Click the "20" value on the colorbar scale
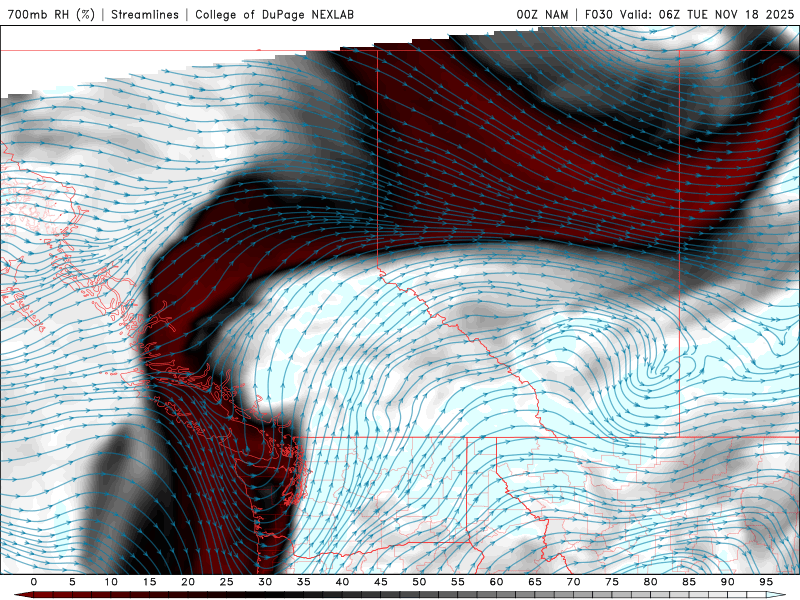Viewport: 800px width, 600px height. [x=188, y=582]
